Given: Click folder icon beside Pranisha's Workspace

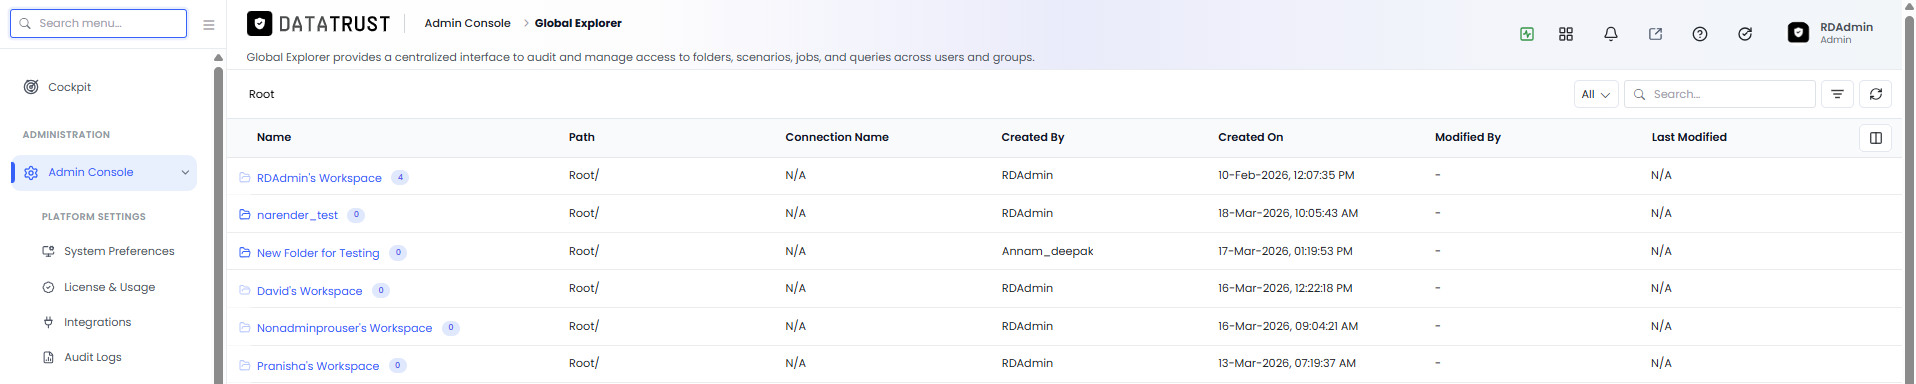Looking at the screenshot, I should [245, 366].
